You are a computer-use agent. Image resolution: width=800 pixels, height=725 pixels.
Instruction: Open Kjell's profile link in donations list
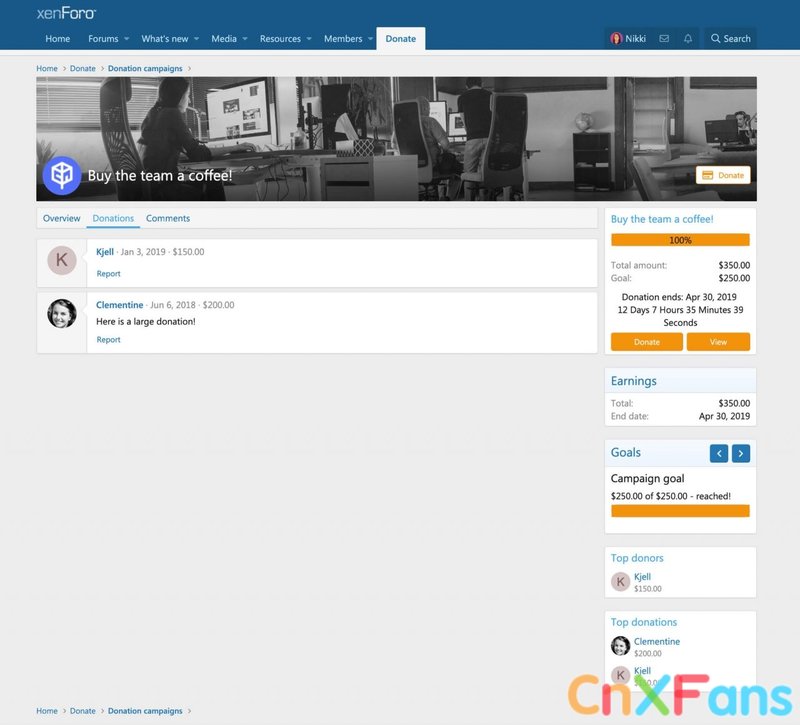pos(105,252)
